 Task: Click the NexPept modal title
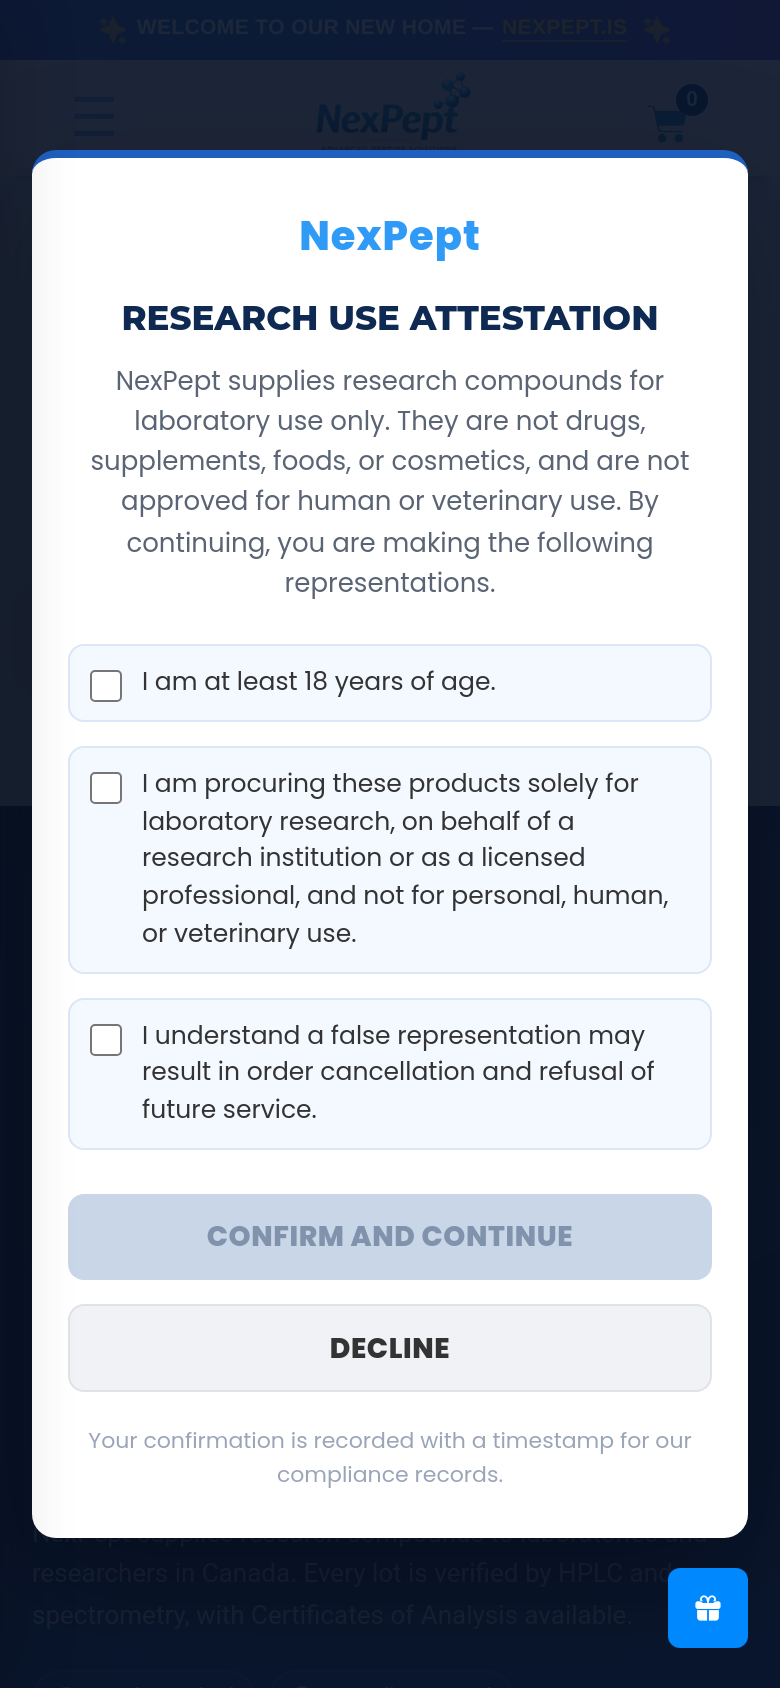click(390, 236)
